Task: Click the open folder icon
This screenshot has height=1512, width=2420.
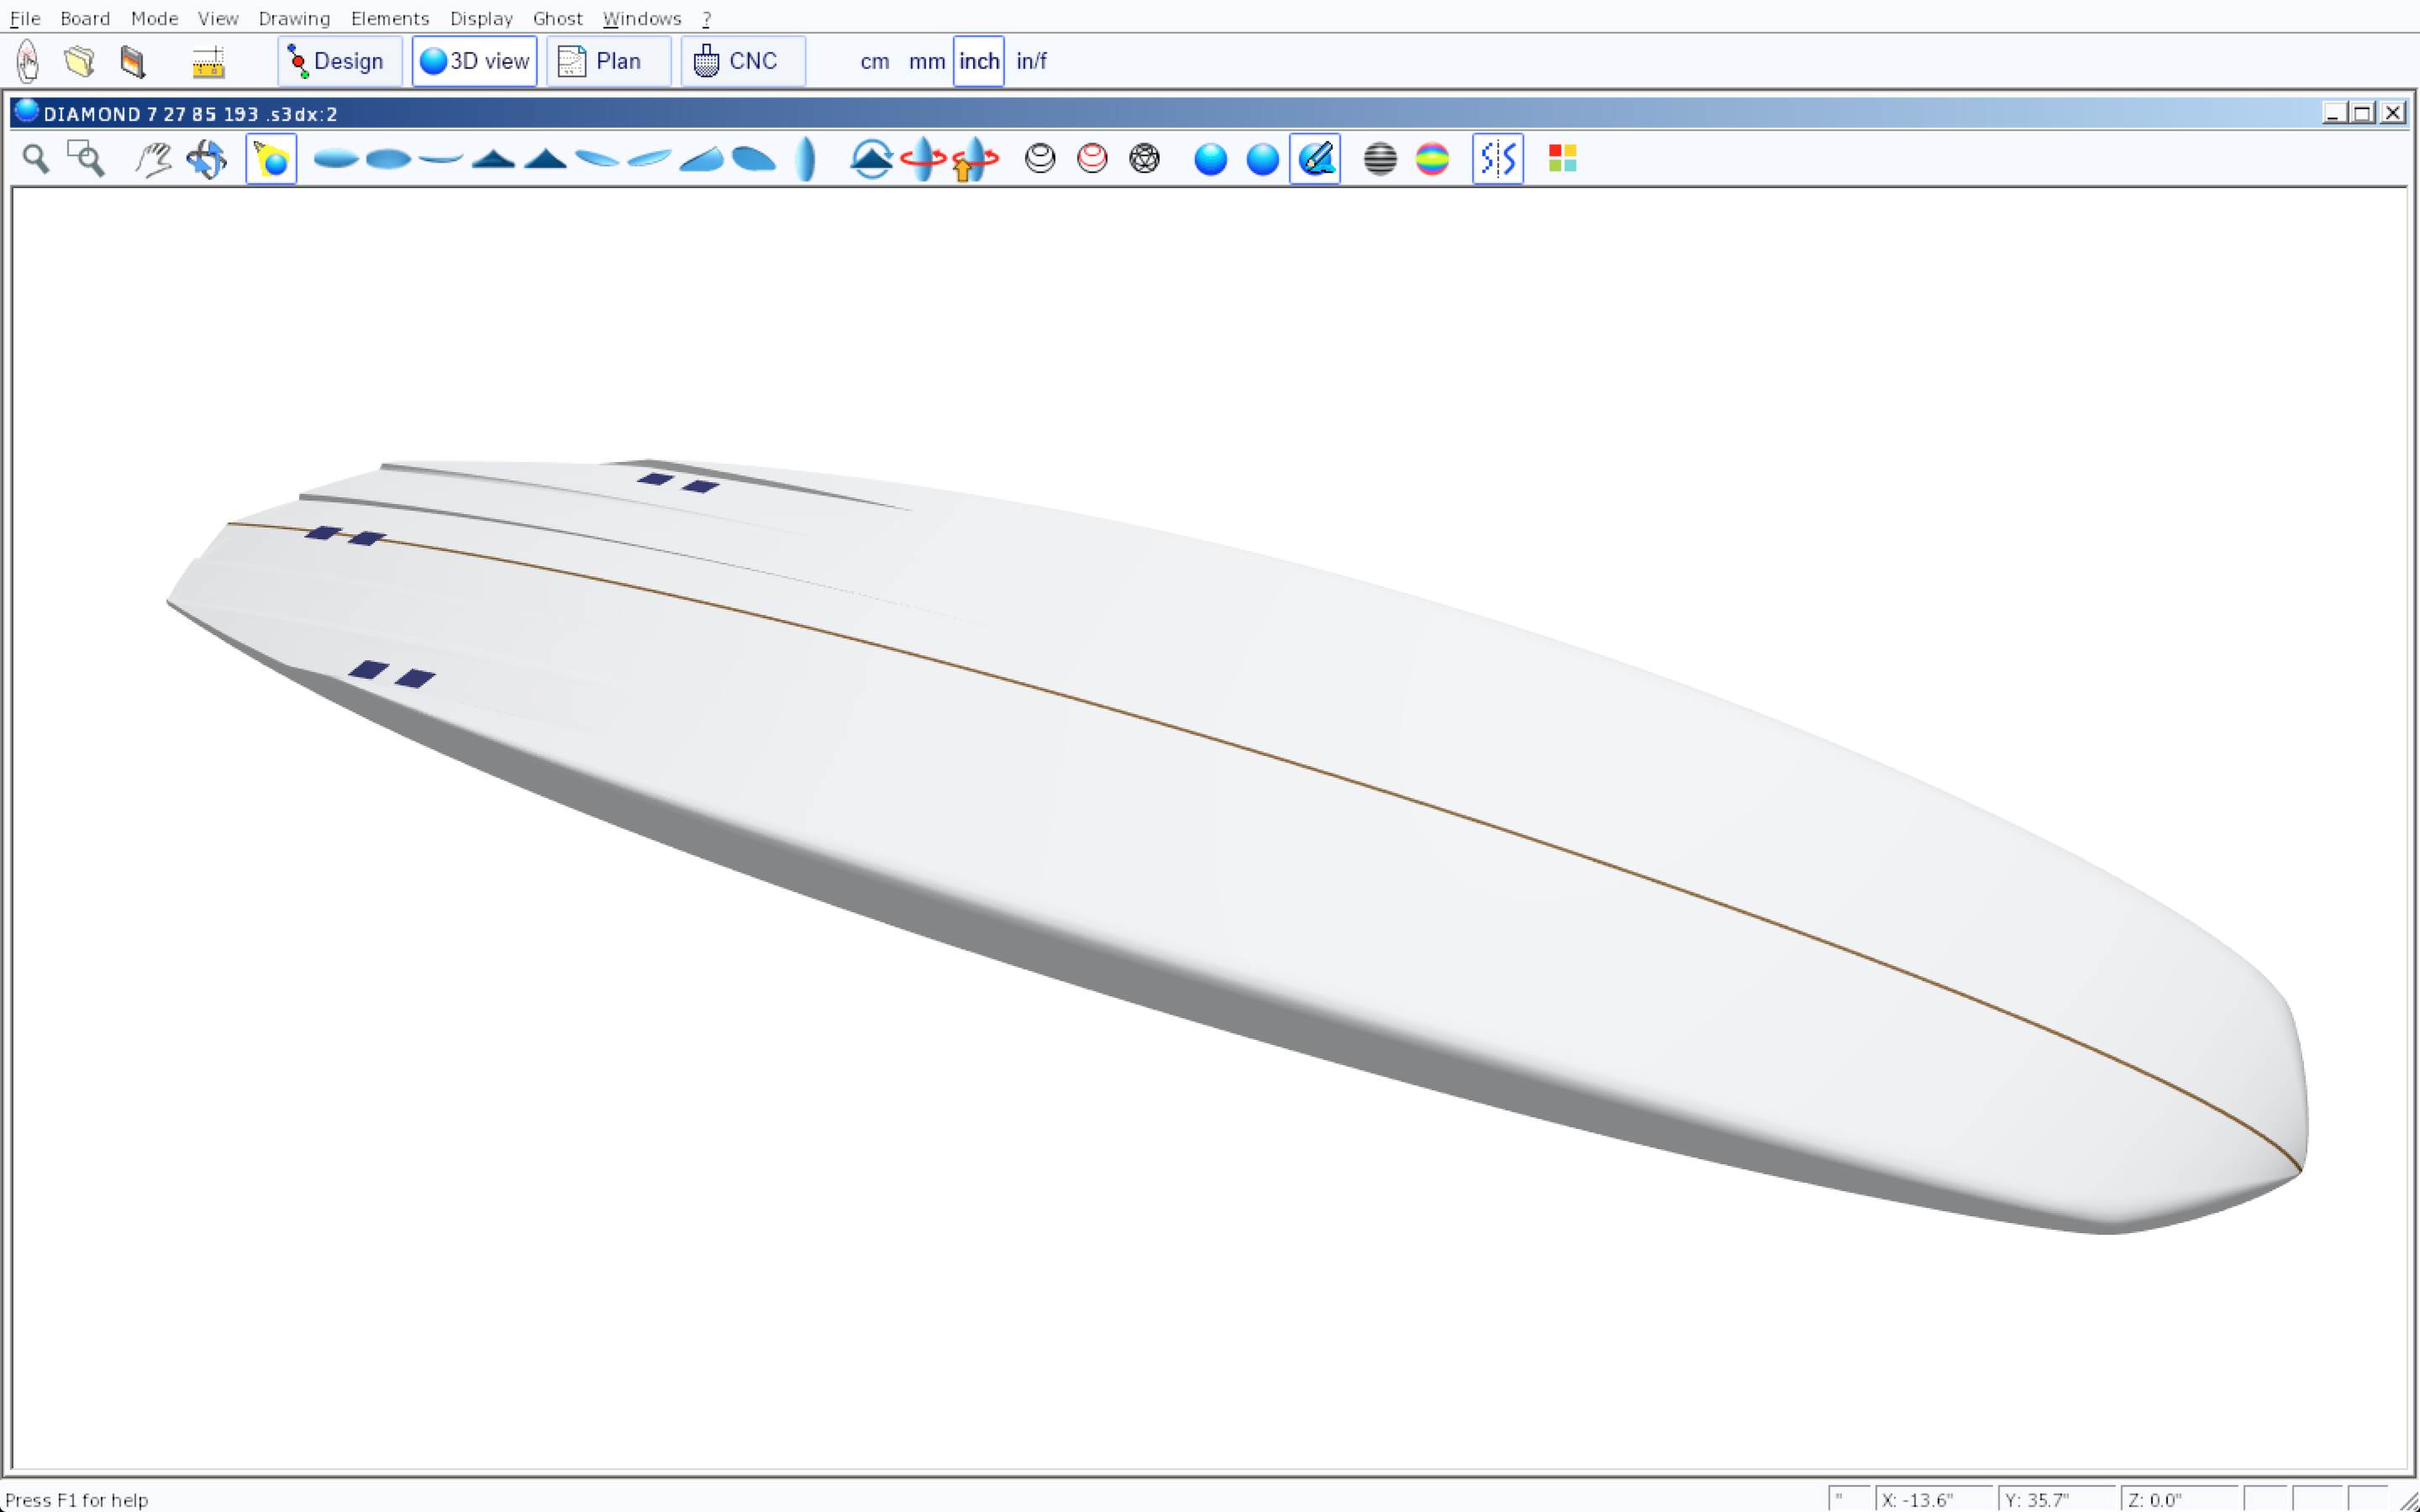Action: (x=79, y=61)
